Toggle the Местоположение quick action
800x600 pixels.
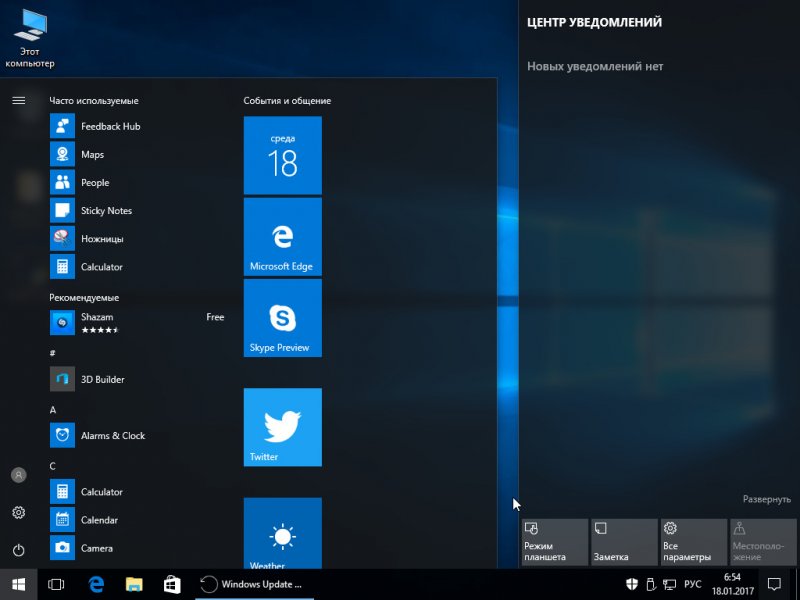[x=763, y=542]
